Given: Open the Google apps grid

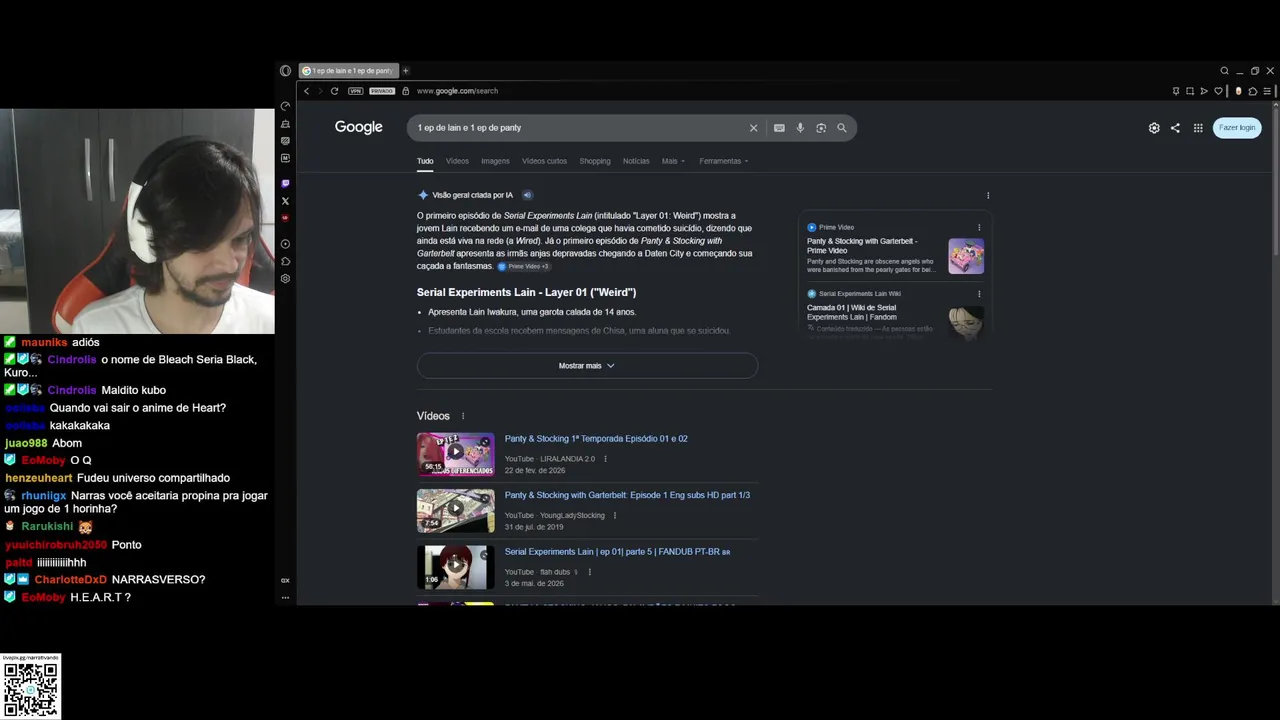Looking at the screenshot, I should [1198, 128].
